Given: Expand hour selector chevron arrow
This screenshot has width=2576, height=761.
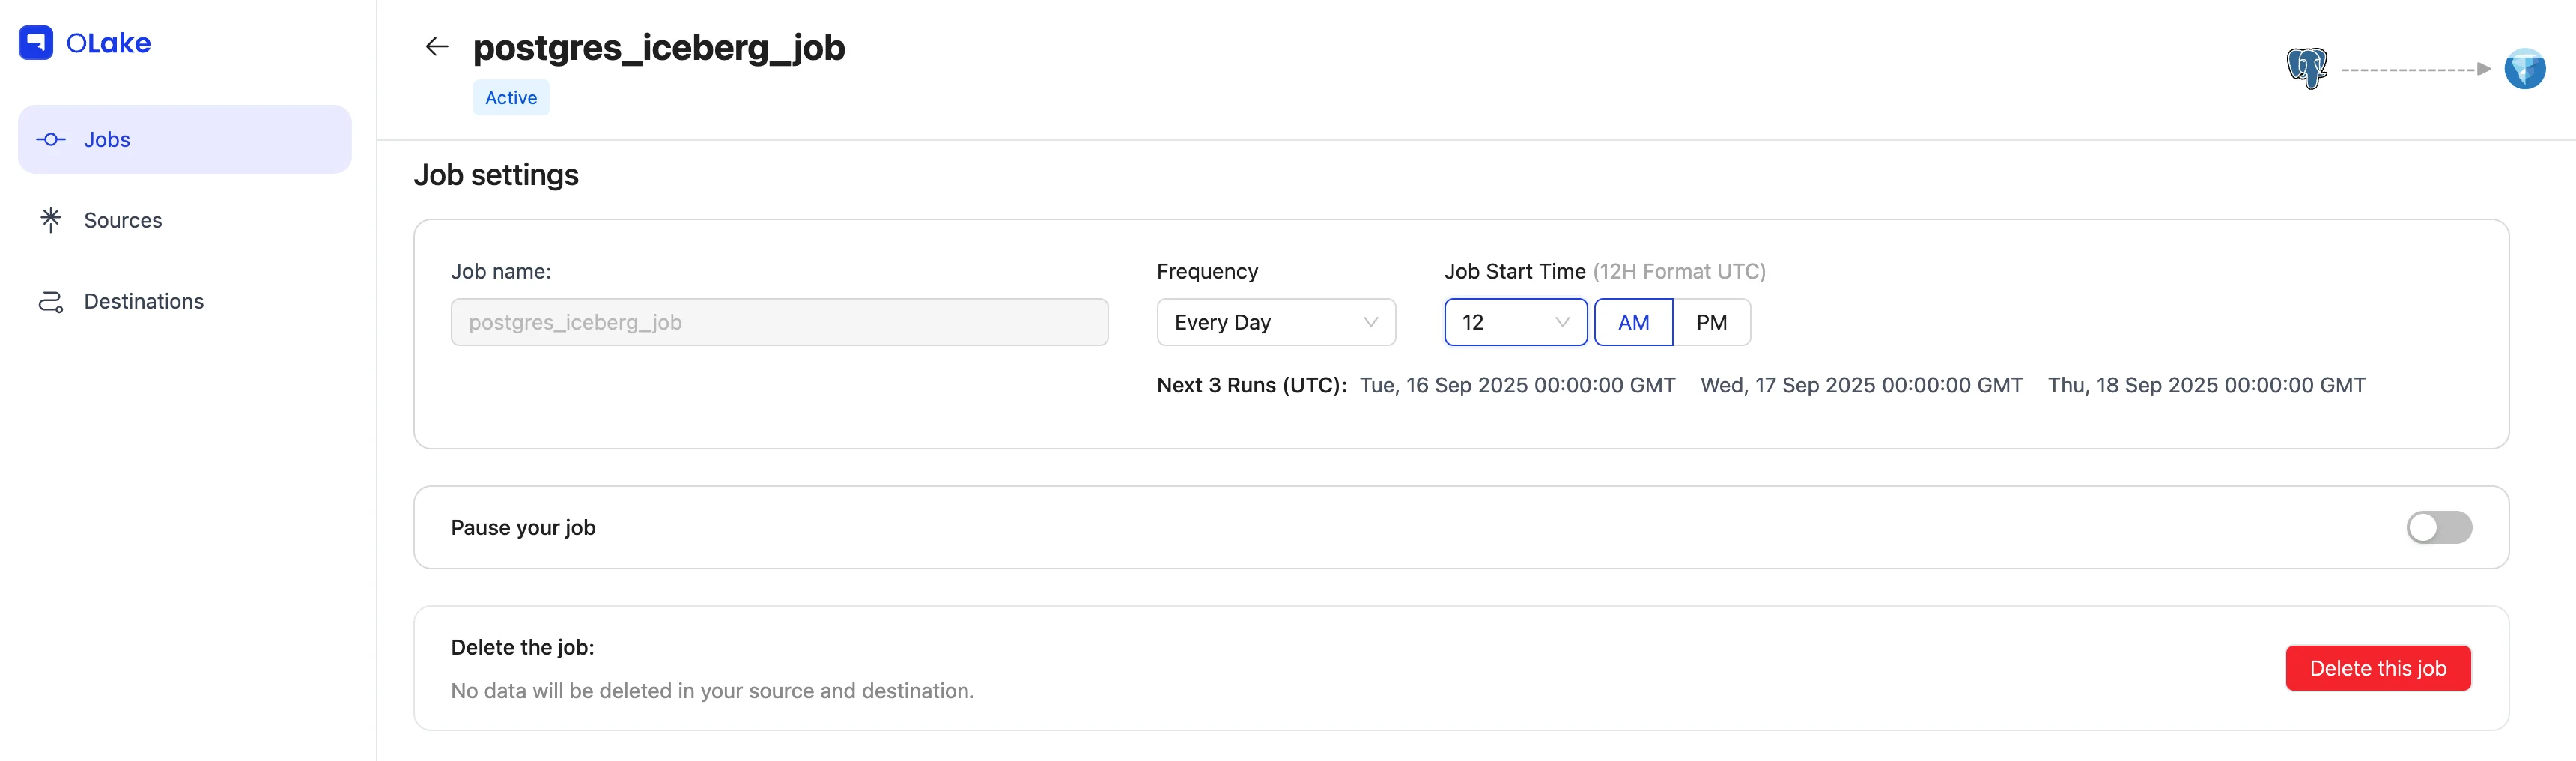Looking at the screenshot, I should coord(1561,322).
